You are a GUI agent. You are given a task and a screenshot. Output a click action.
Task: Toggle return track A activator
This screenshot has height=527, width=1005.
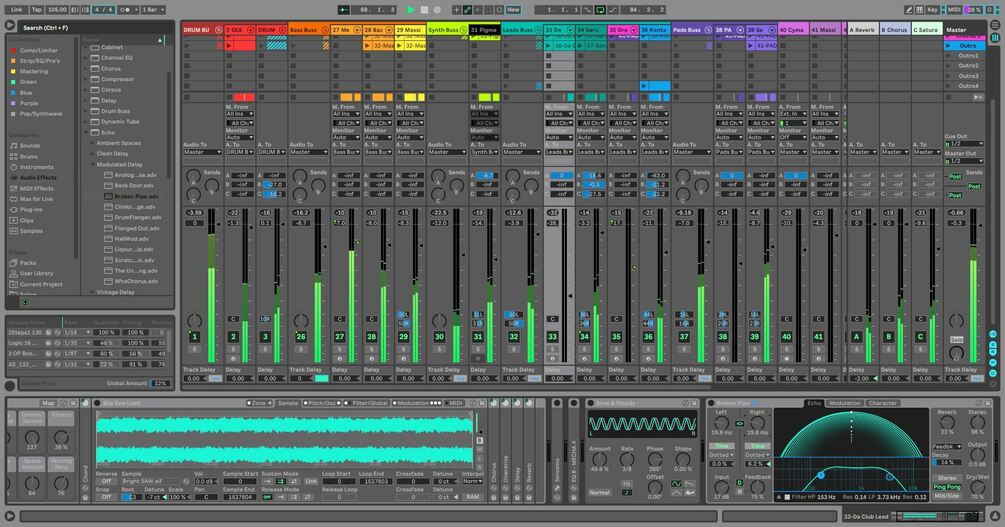[856, 337]
